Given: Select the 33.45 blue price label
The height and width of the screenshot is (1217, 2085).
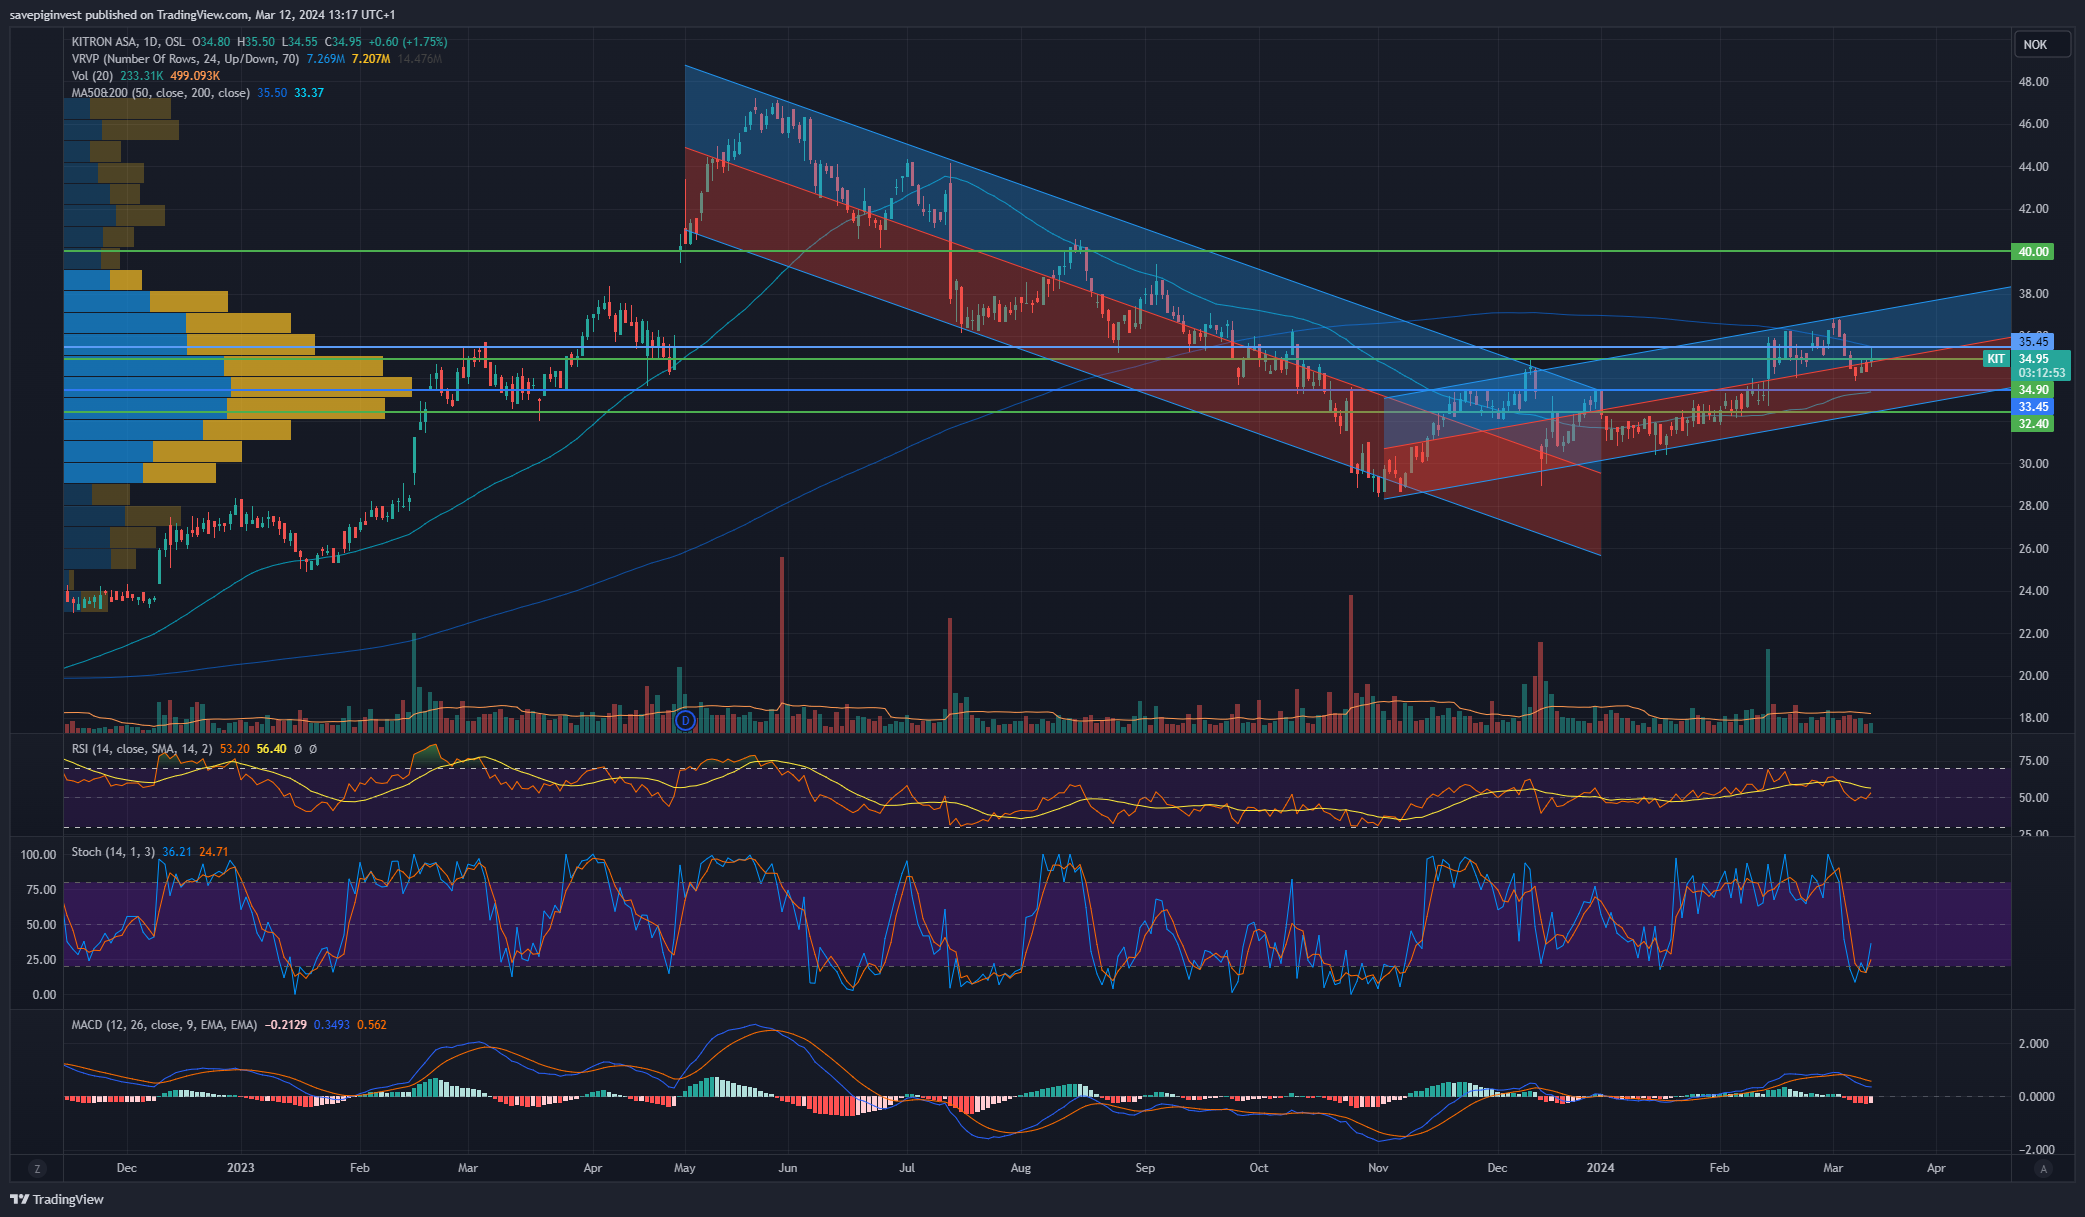Looking at the screenshot, I should click(x=2033, y=407).
